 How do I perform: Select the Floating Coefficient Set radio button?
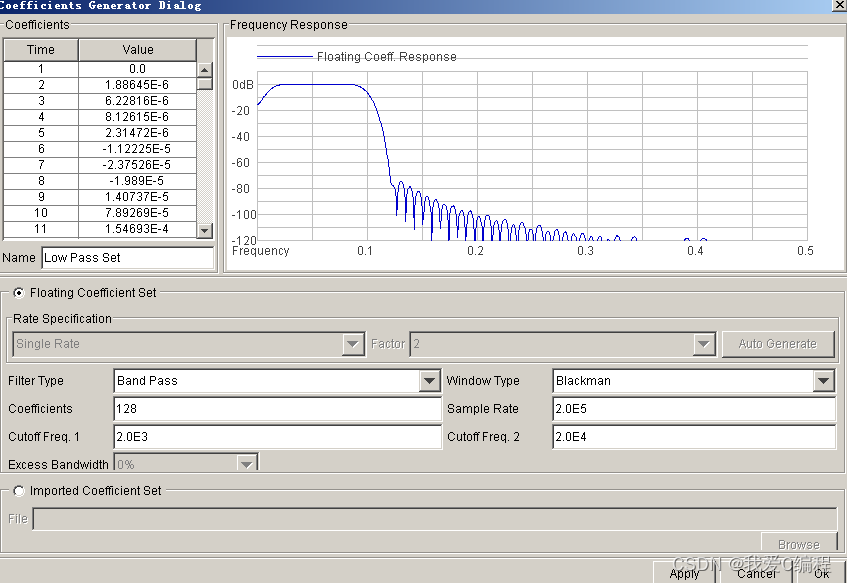click(19, 293)
